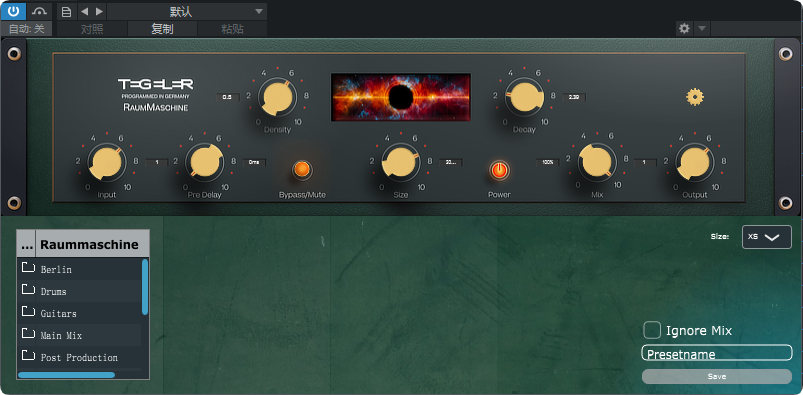Open plugin settings golden gear icon
The image size is (803, 395).
coord(695,97)
